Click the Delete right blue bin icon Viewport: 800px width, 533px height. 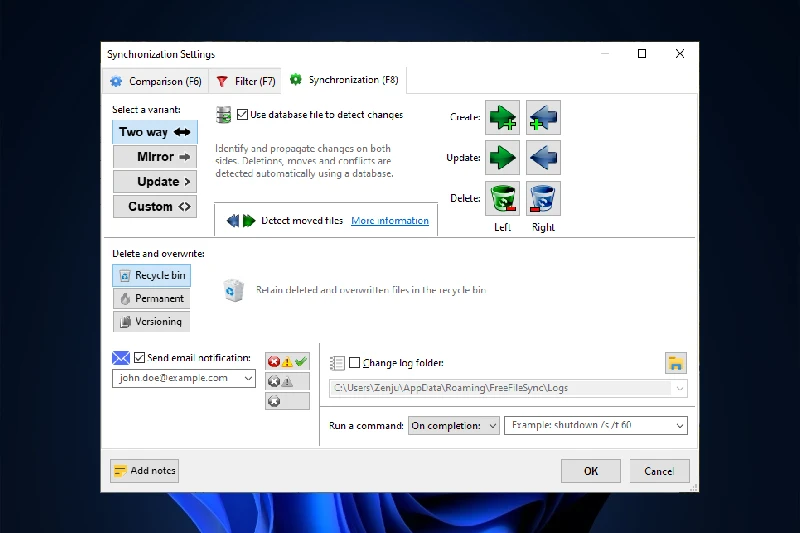point(543,198)
